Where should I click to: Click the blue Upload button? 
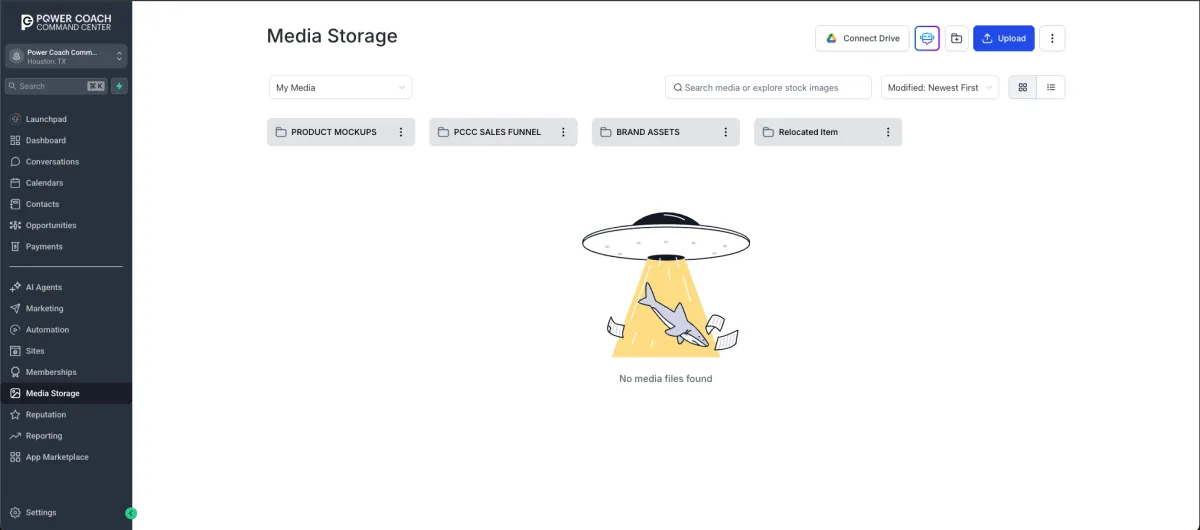point(1004,38)
